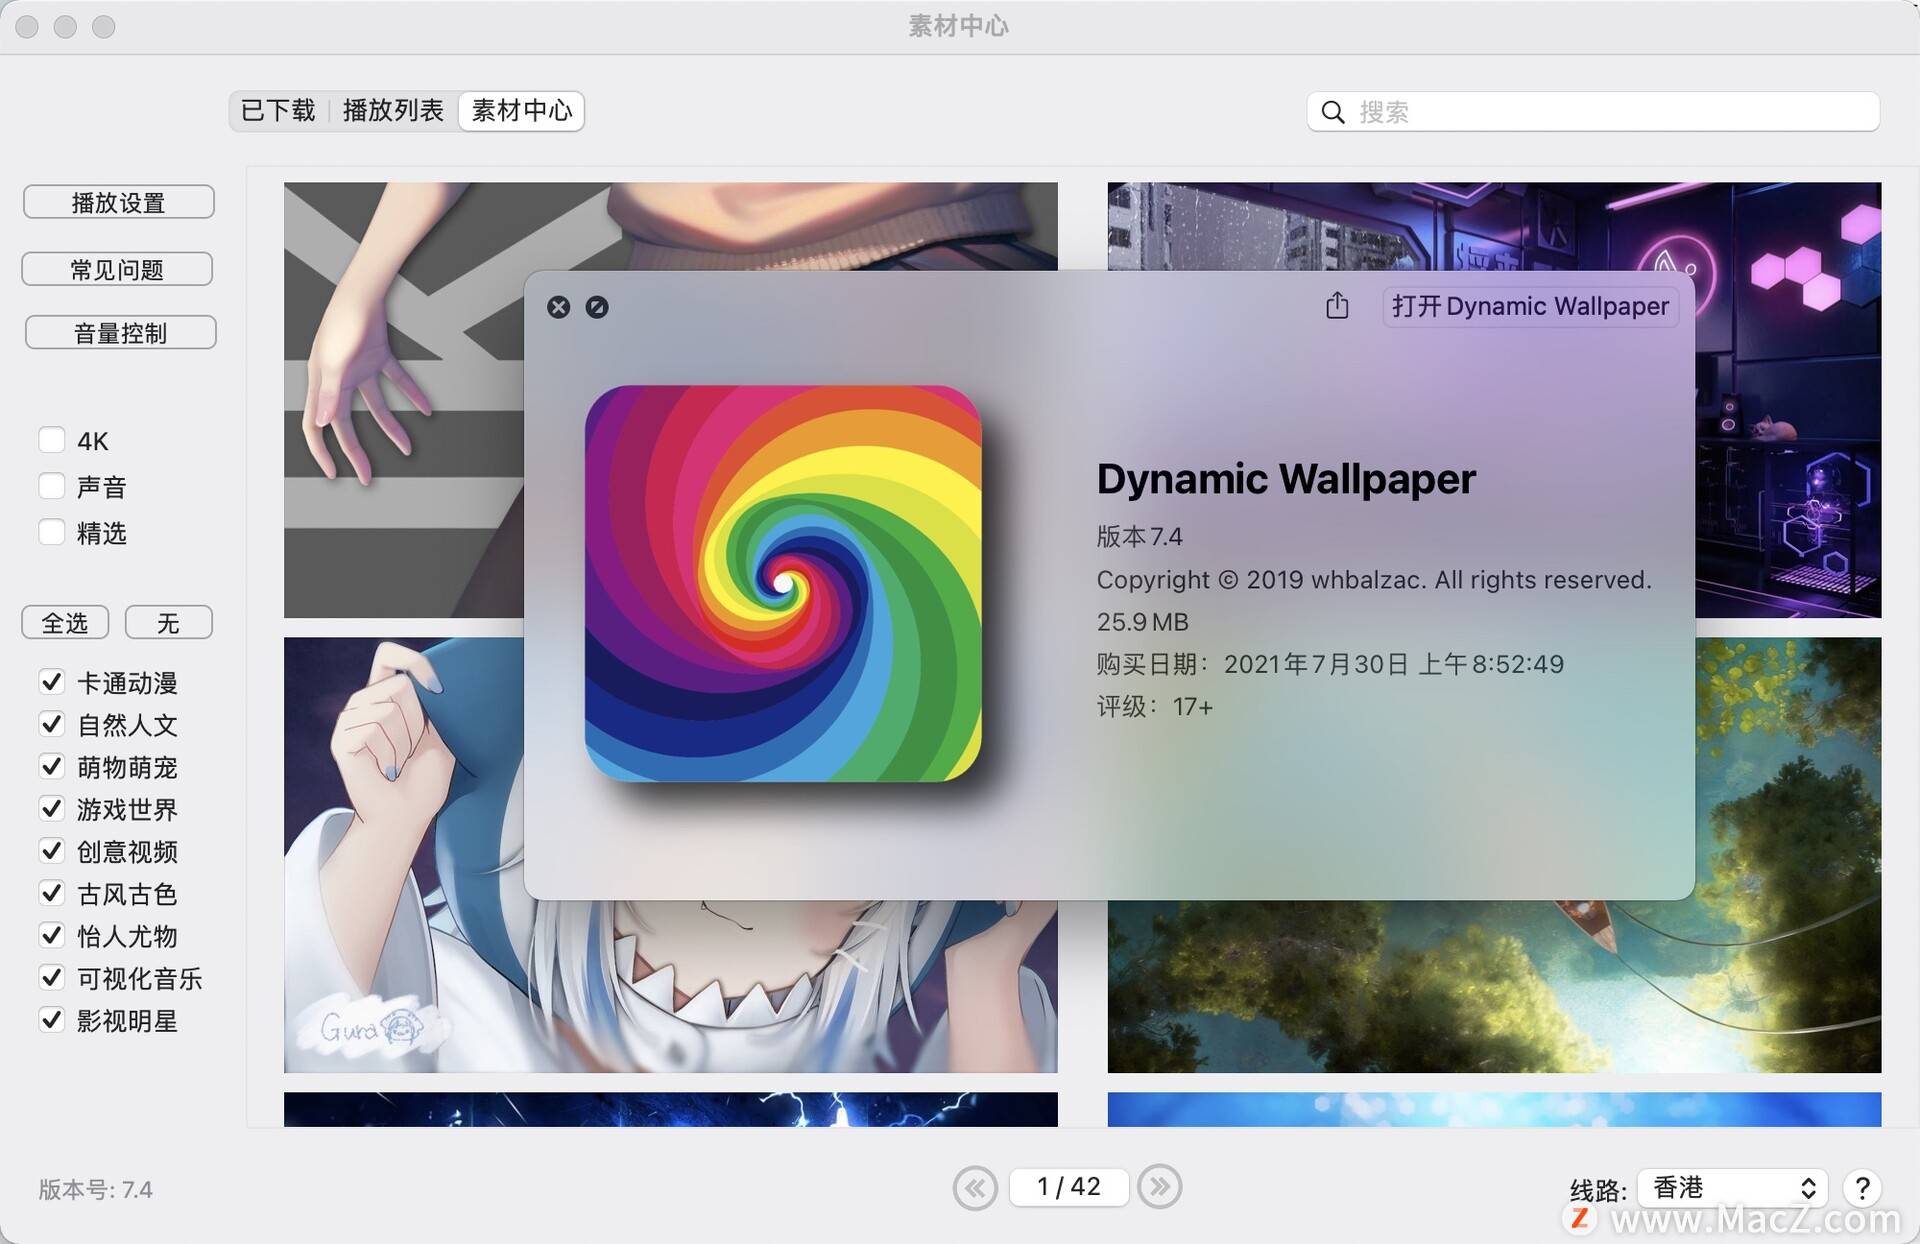Open the 常见问题 FAQ

(117, 269)
